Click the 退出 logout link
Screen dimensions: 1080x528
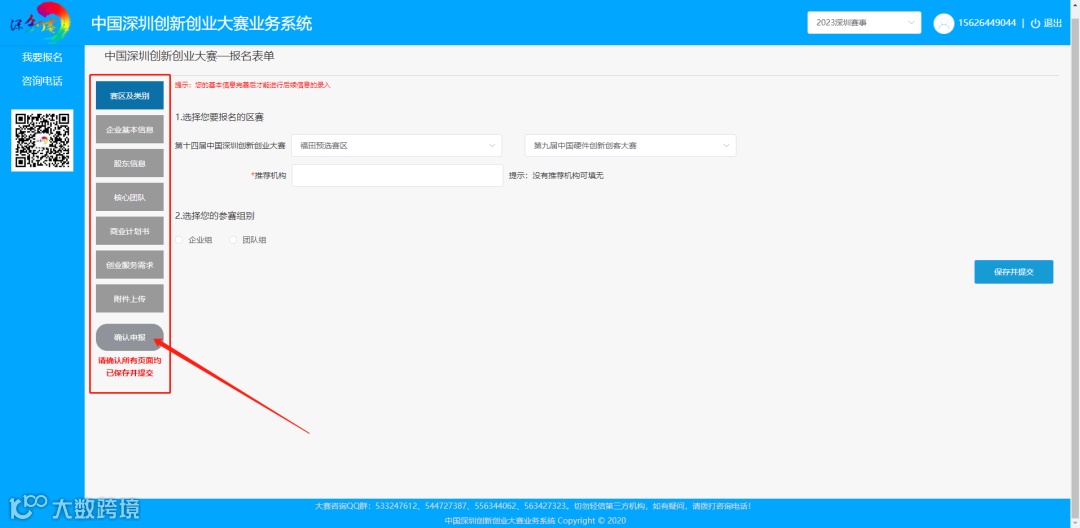tap(1052, 23)
